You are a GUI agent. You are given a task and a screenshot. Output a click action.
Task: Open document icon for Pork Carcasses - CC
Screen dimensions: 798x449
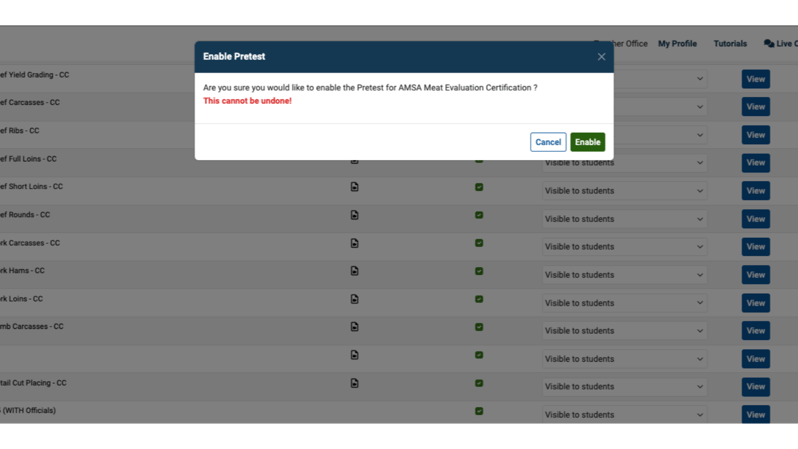[x=355, y=243]
